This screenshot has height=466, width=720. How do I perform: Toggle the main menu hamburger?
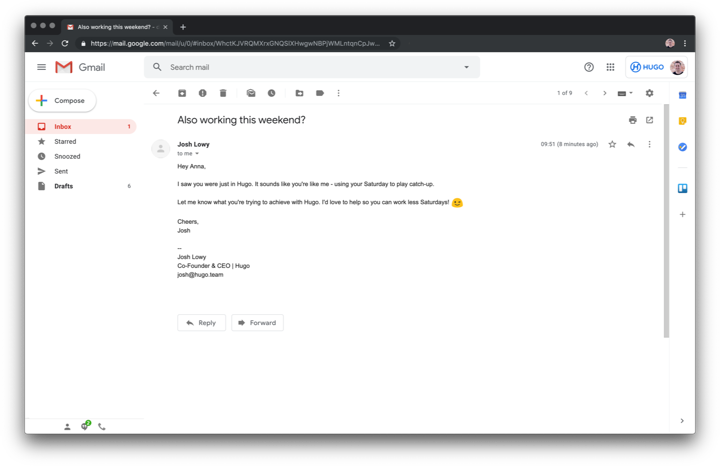pyautogui.click(x=41, y=67)
